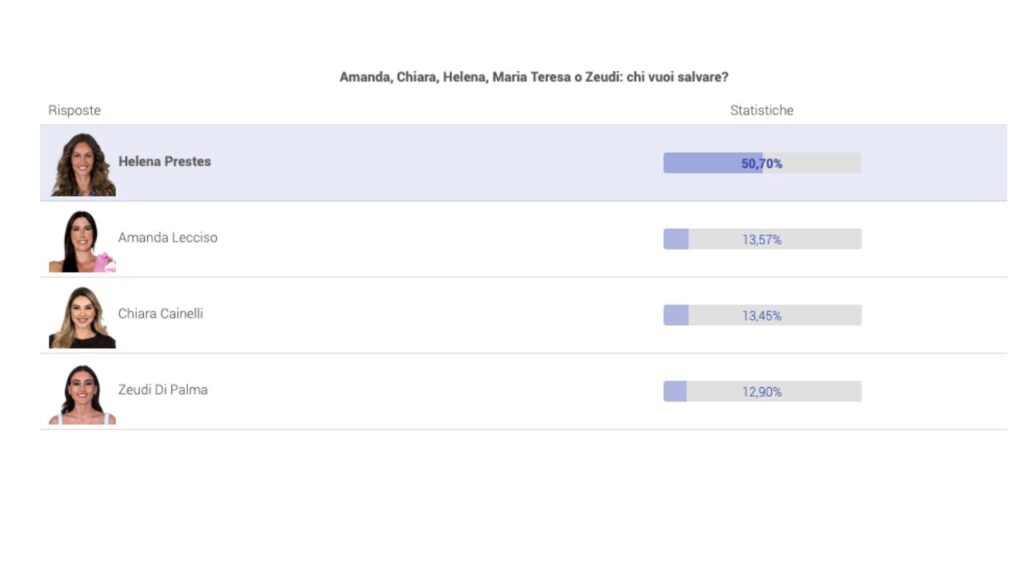Click Amanda Lecciso photo thumbnail
This screenshot has height=576, width=1024.
click(x=82, y=240)
